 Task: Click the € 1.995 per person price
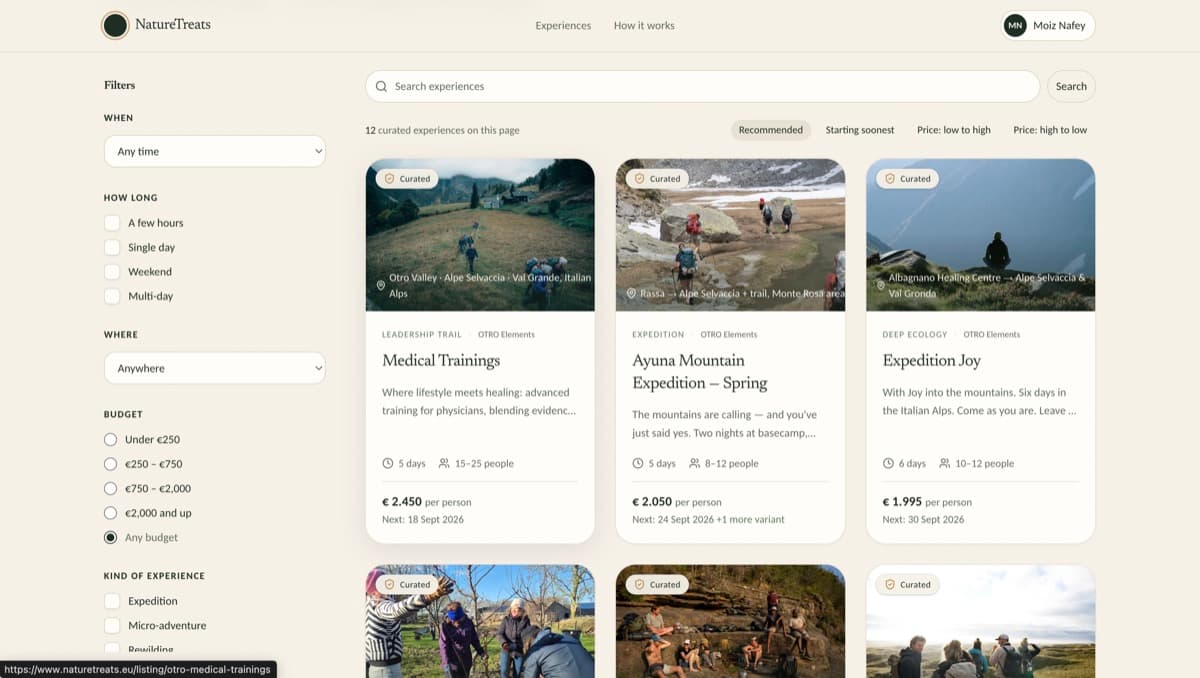click(926, 502)
